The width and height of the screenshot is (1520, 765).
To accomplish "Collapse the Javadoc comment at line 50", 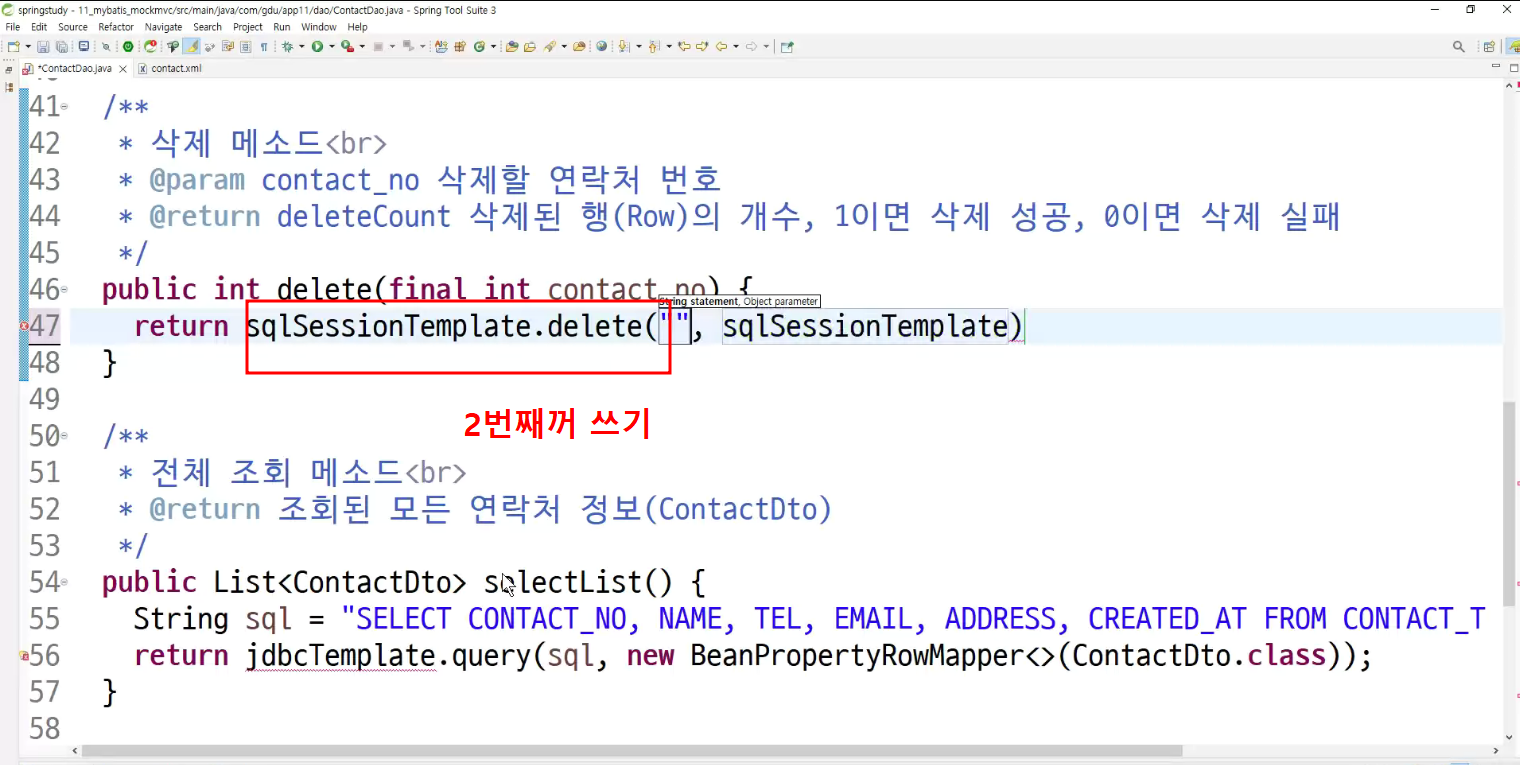I will click(64, 436).
